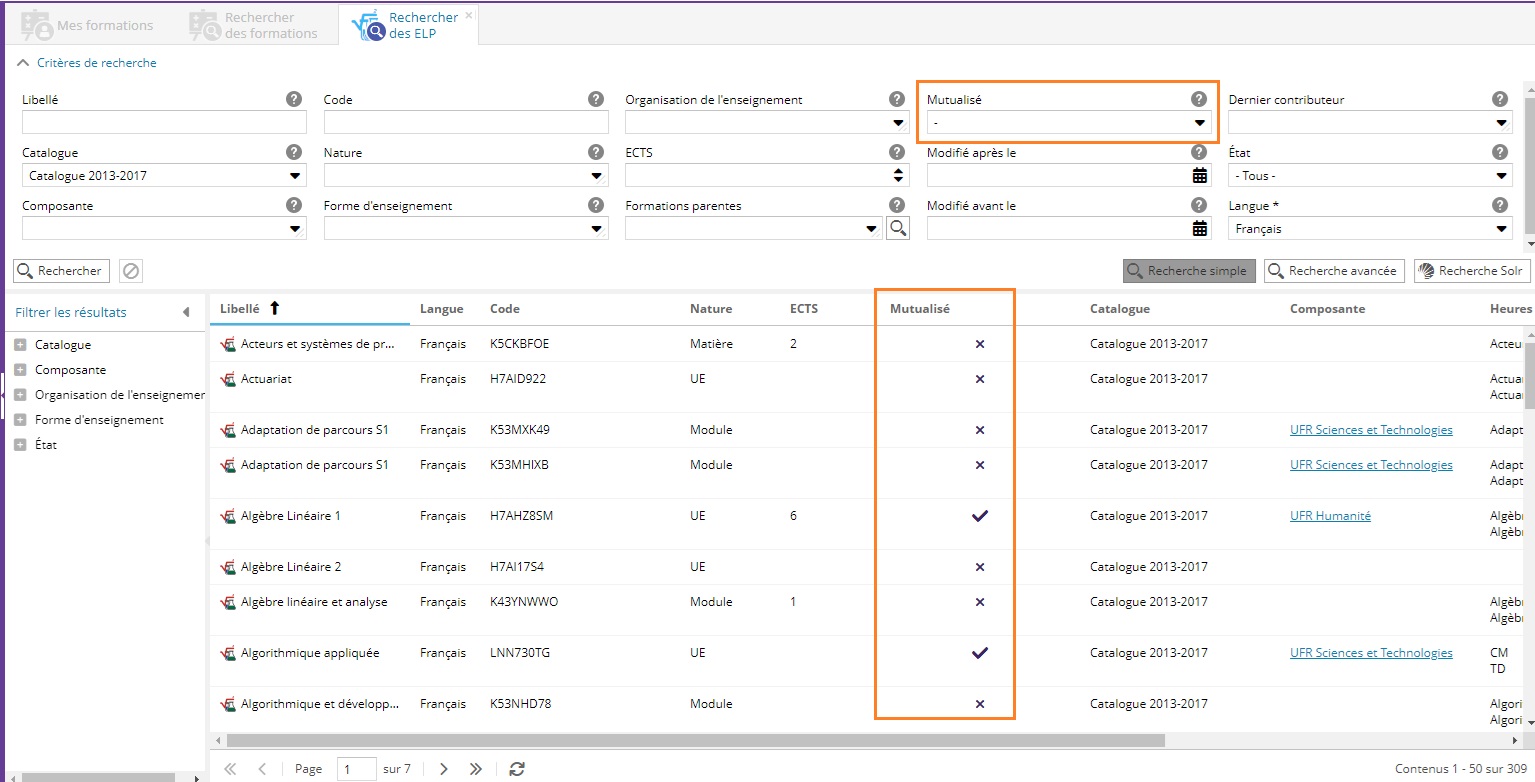Show help for Dernier contributeur
Viewport: 1535px width, 782px height.
pos(1500,99)
